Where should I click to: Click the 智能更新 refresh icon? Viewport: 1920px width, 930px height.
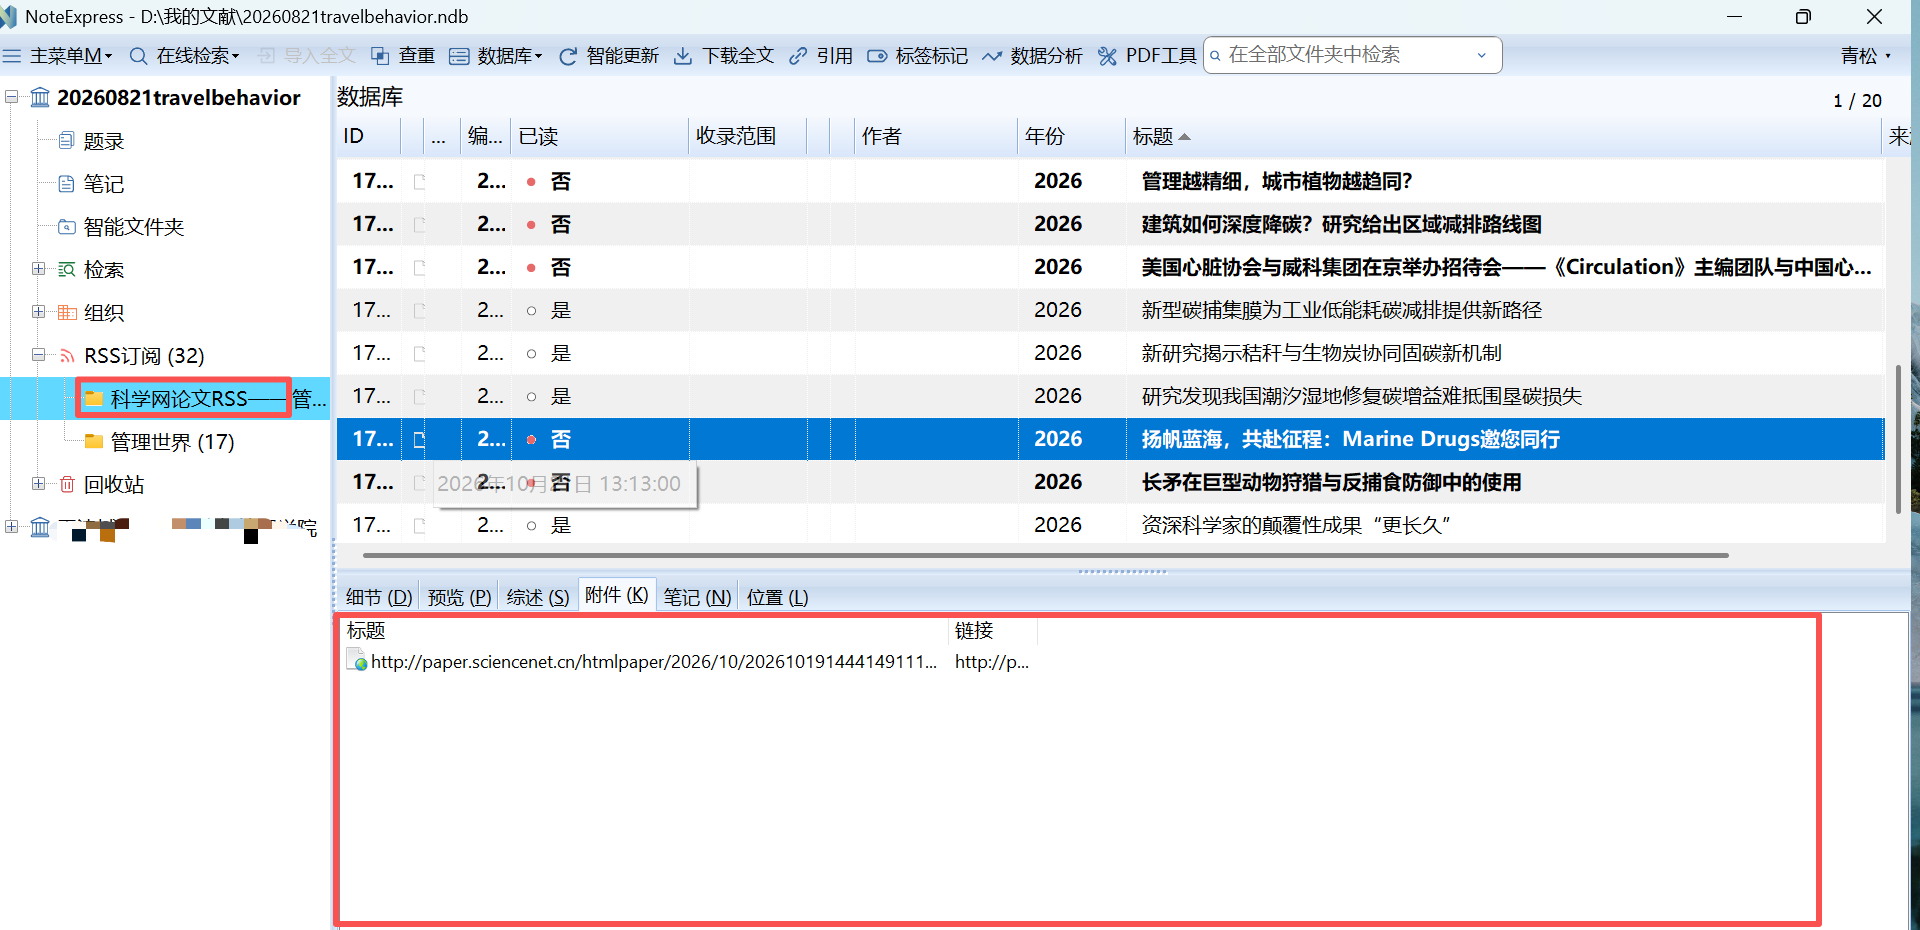pos(568,56)
